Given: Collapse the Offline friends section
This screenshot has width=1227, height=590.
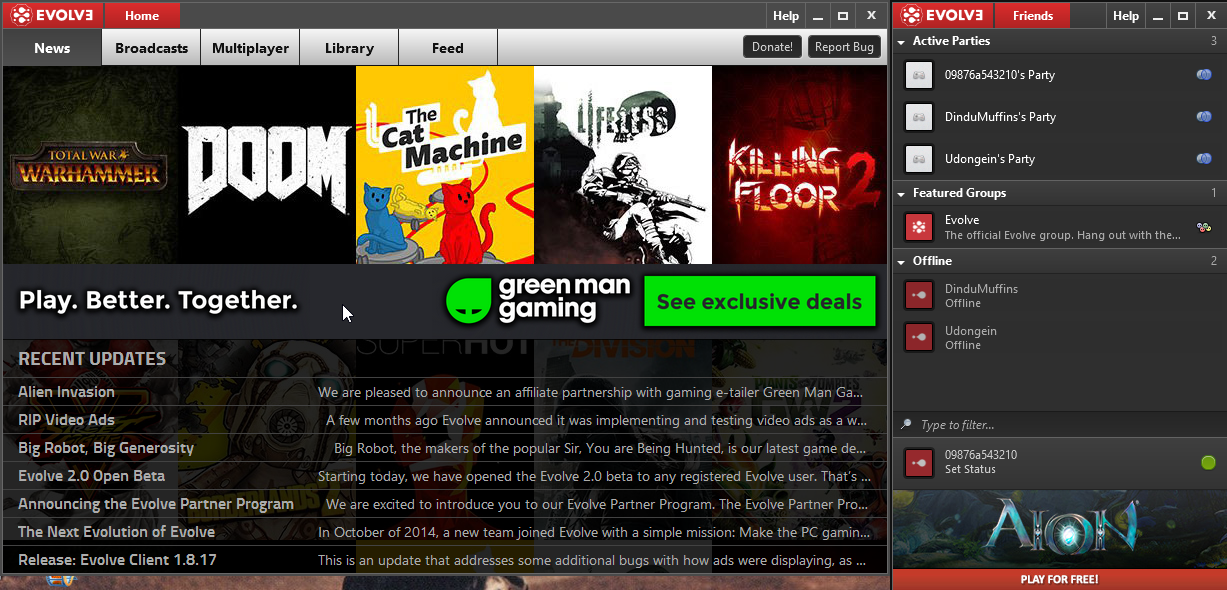Looking at the screenshot, I should click(901, 262).
